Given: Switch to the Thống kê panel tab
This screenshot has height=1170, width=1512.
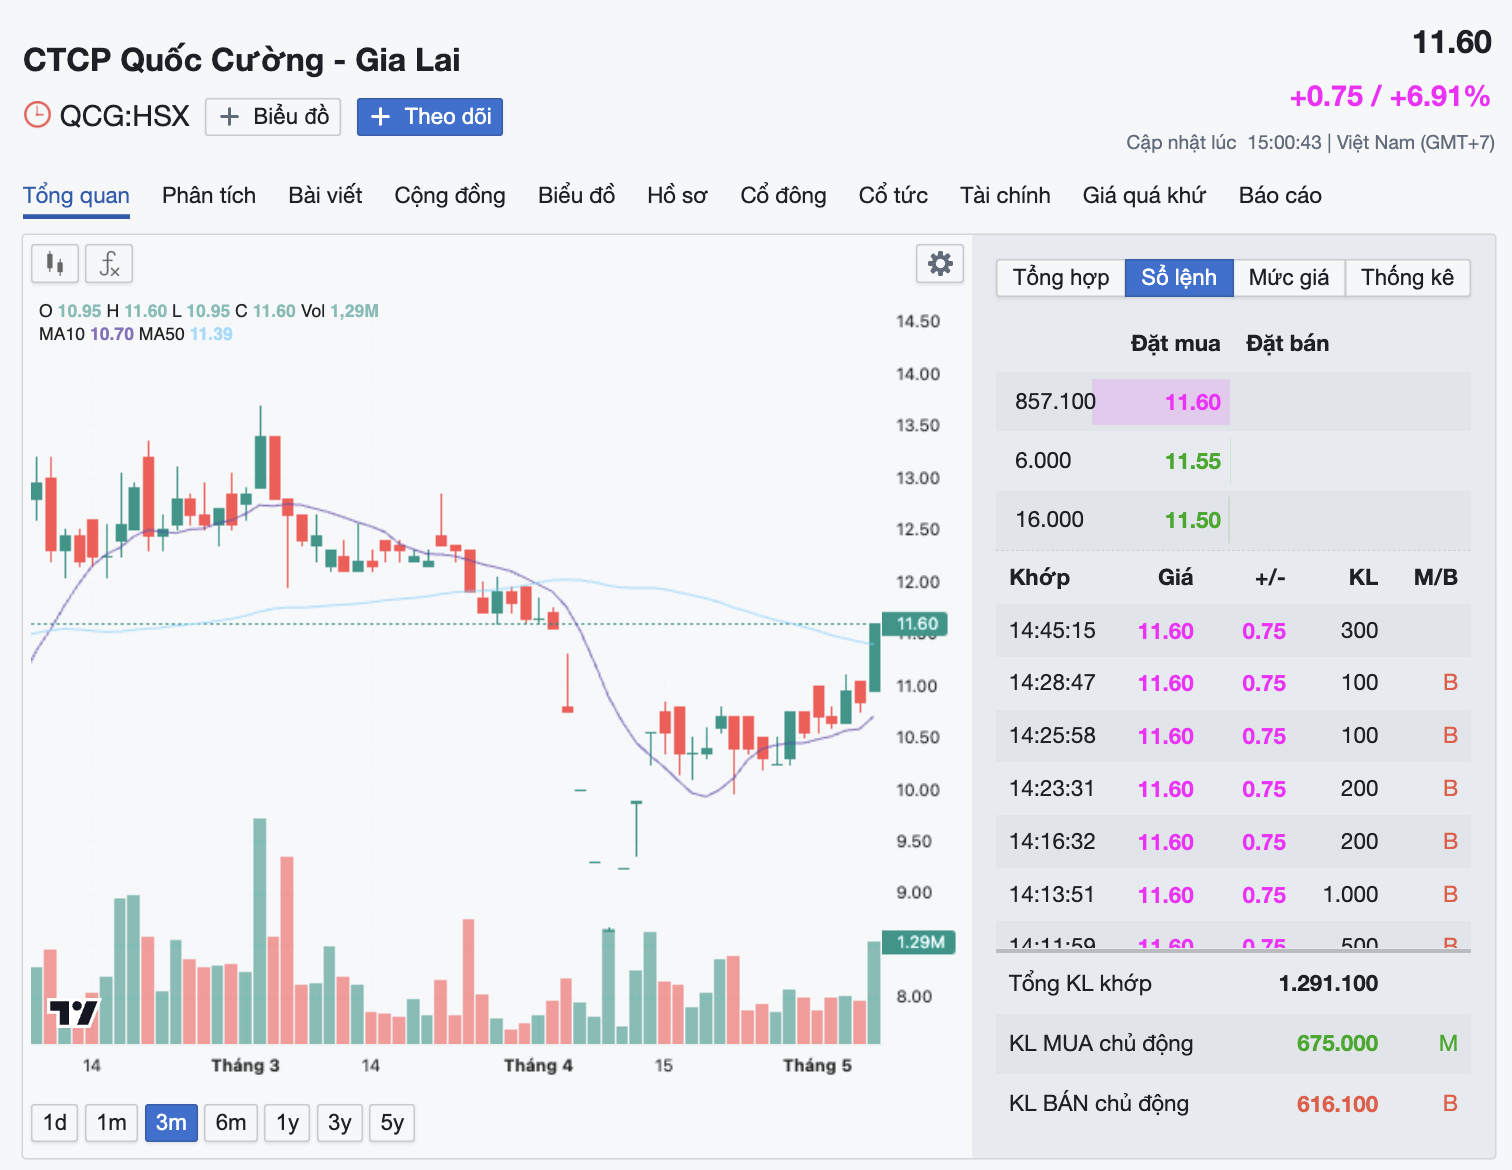Looking at the screenshot, I should tap(1407, 278).
